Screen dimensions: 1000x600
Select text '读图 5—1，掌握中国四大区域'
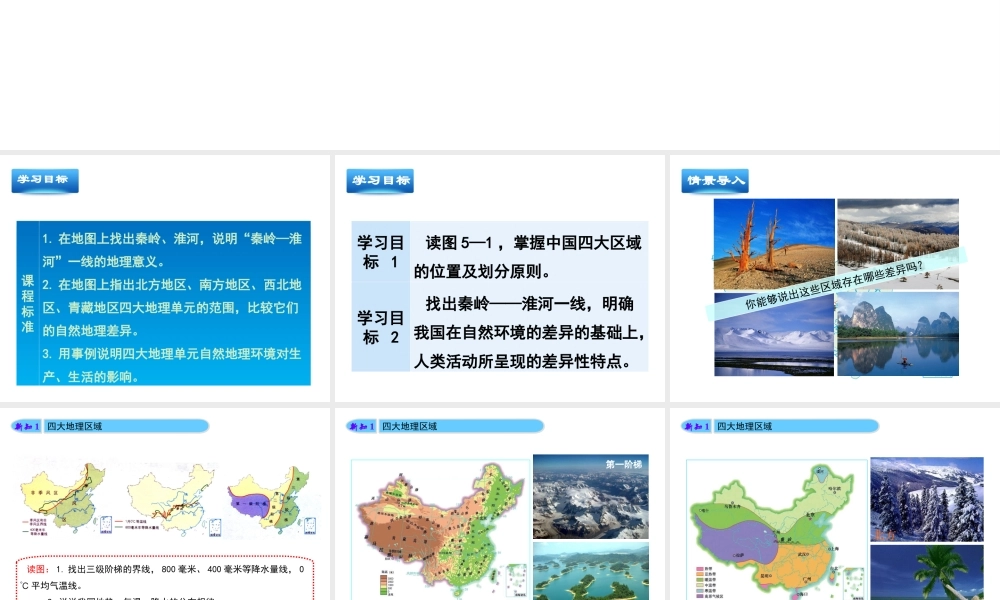(533, 243)
